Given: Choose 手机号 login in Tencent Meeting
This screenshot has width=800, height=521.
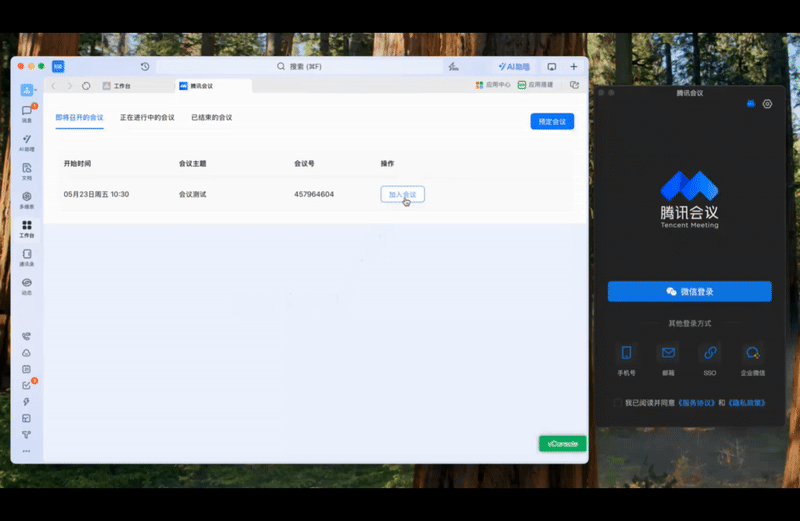Looking at the screenshot, I should tap(627, 360).
